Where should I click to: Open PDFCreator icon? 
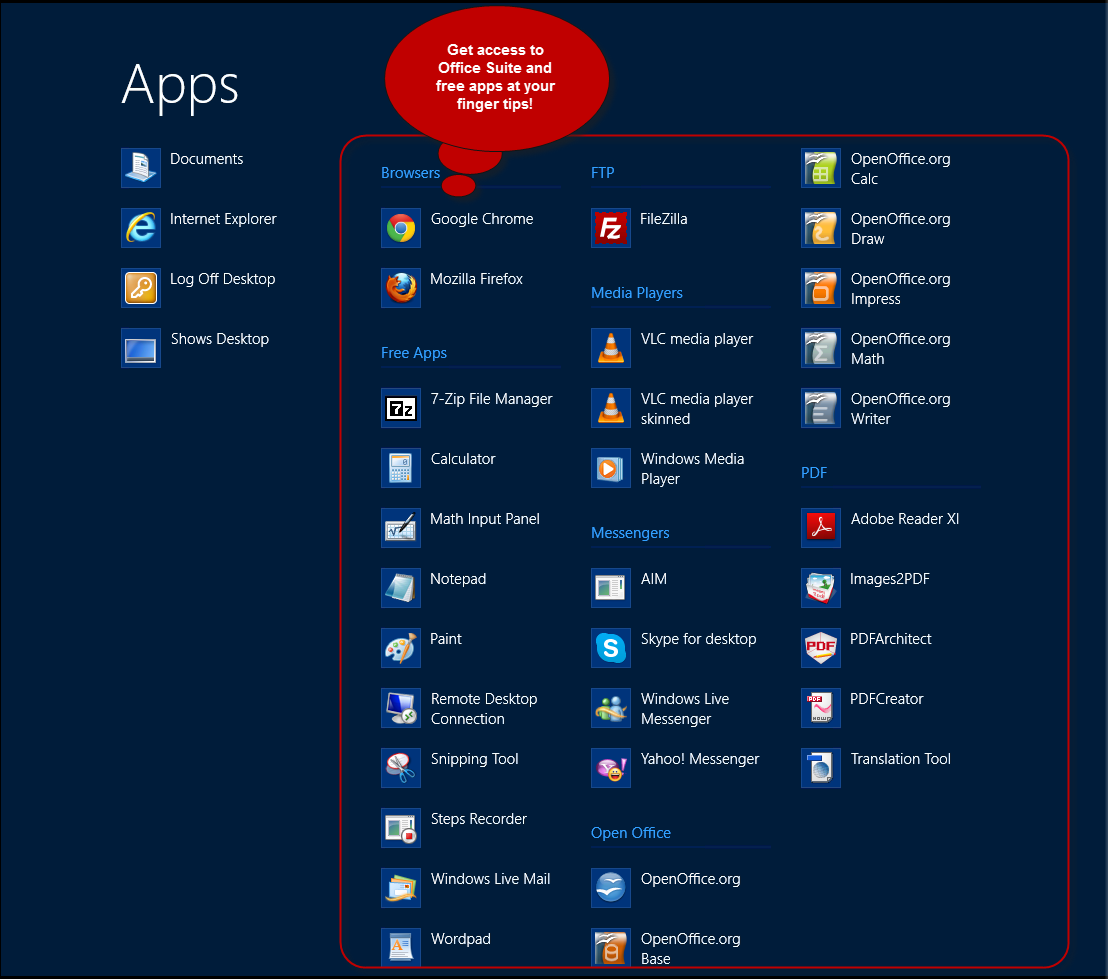[x=820, y=709]
